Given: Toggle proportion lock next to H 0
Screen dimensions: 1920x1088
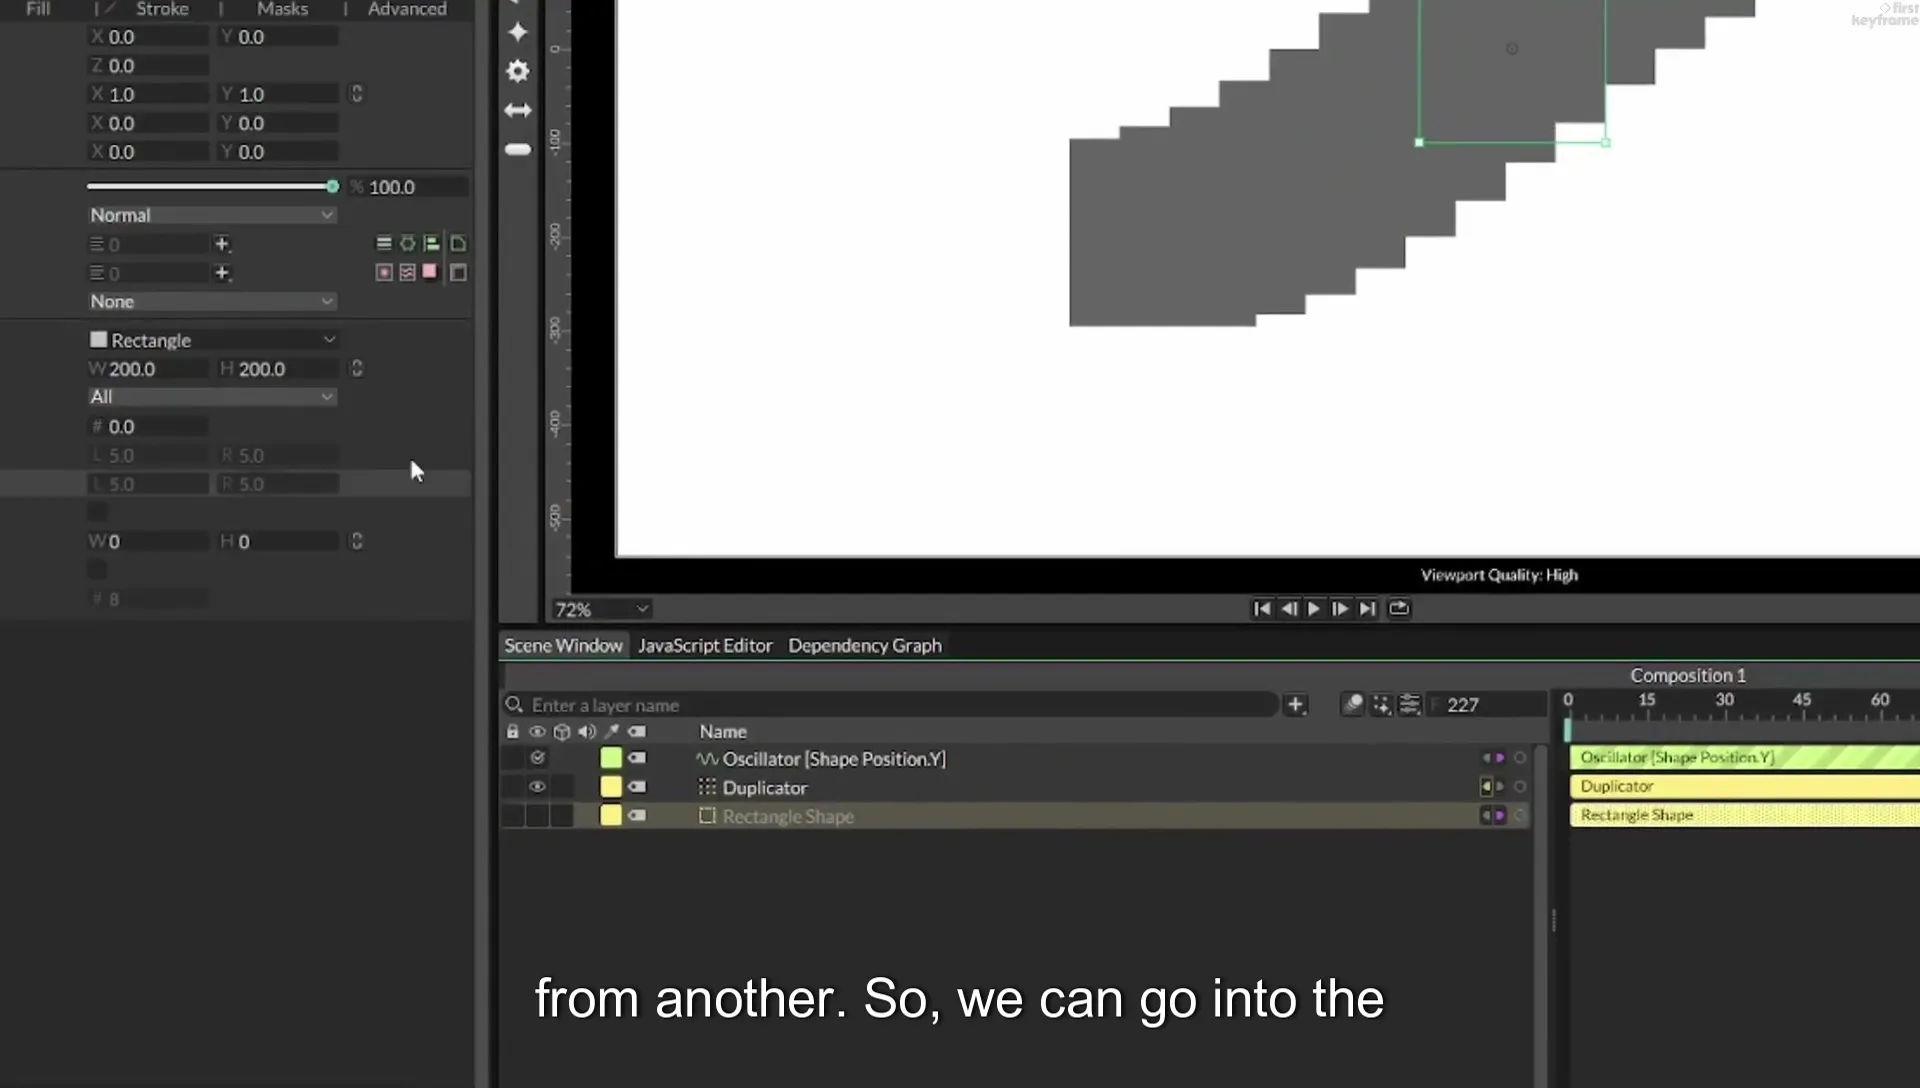Looking at the screenshot, I should [357, 541].
